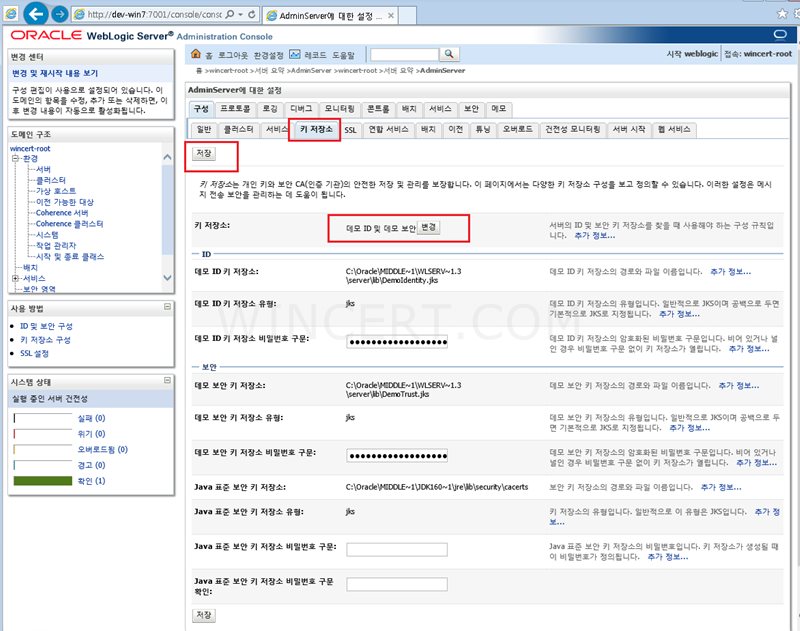The width and height of the screenshot is (800, 631).
Task: Select the wincert-root domain node
Action: [30, 148]
